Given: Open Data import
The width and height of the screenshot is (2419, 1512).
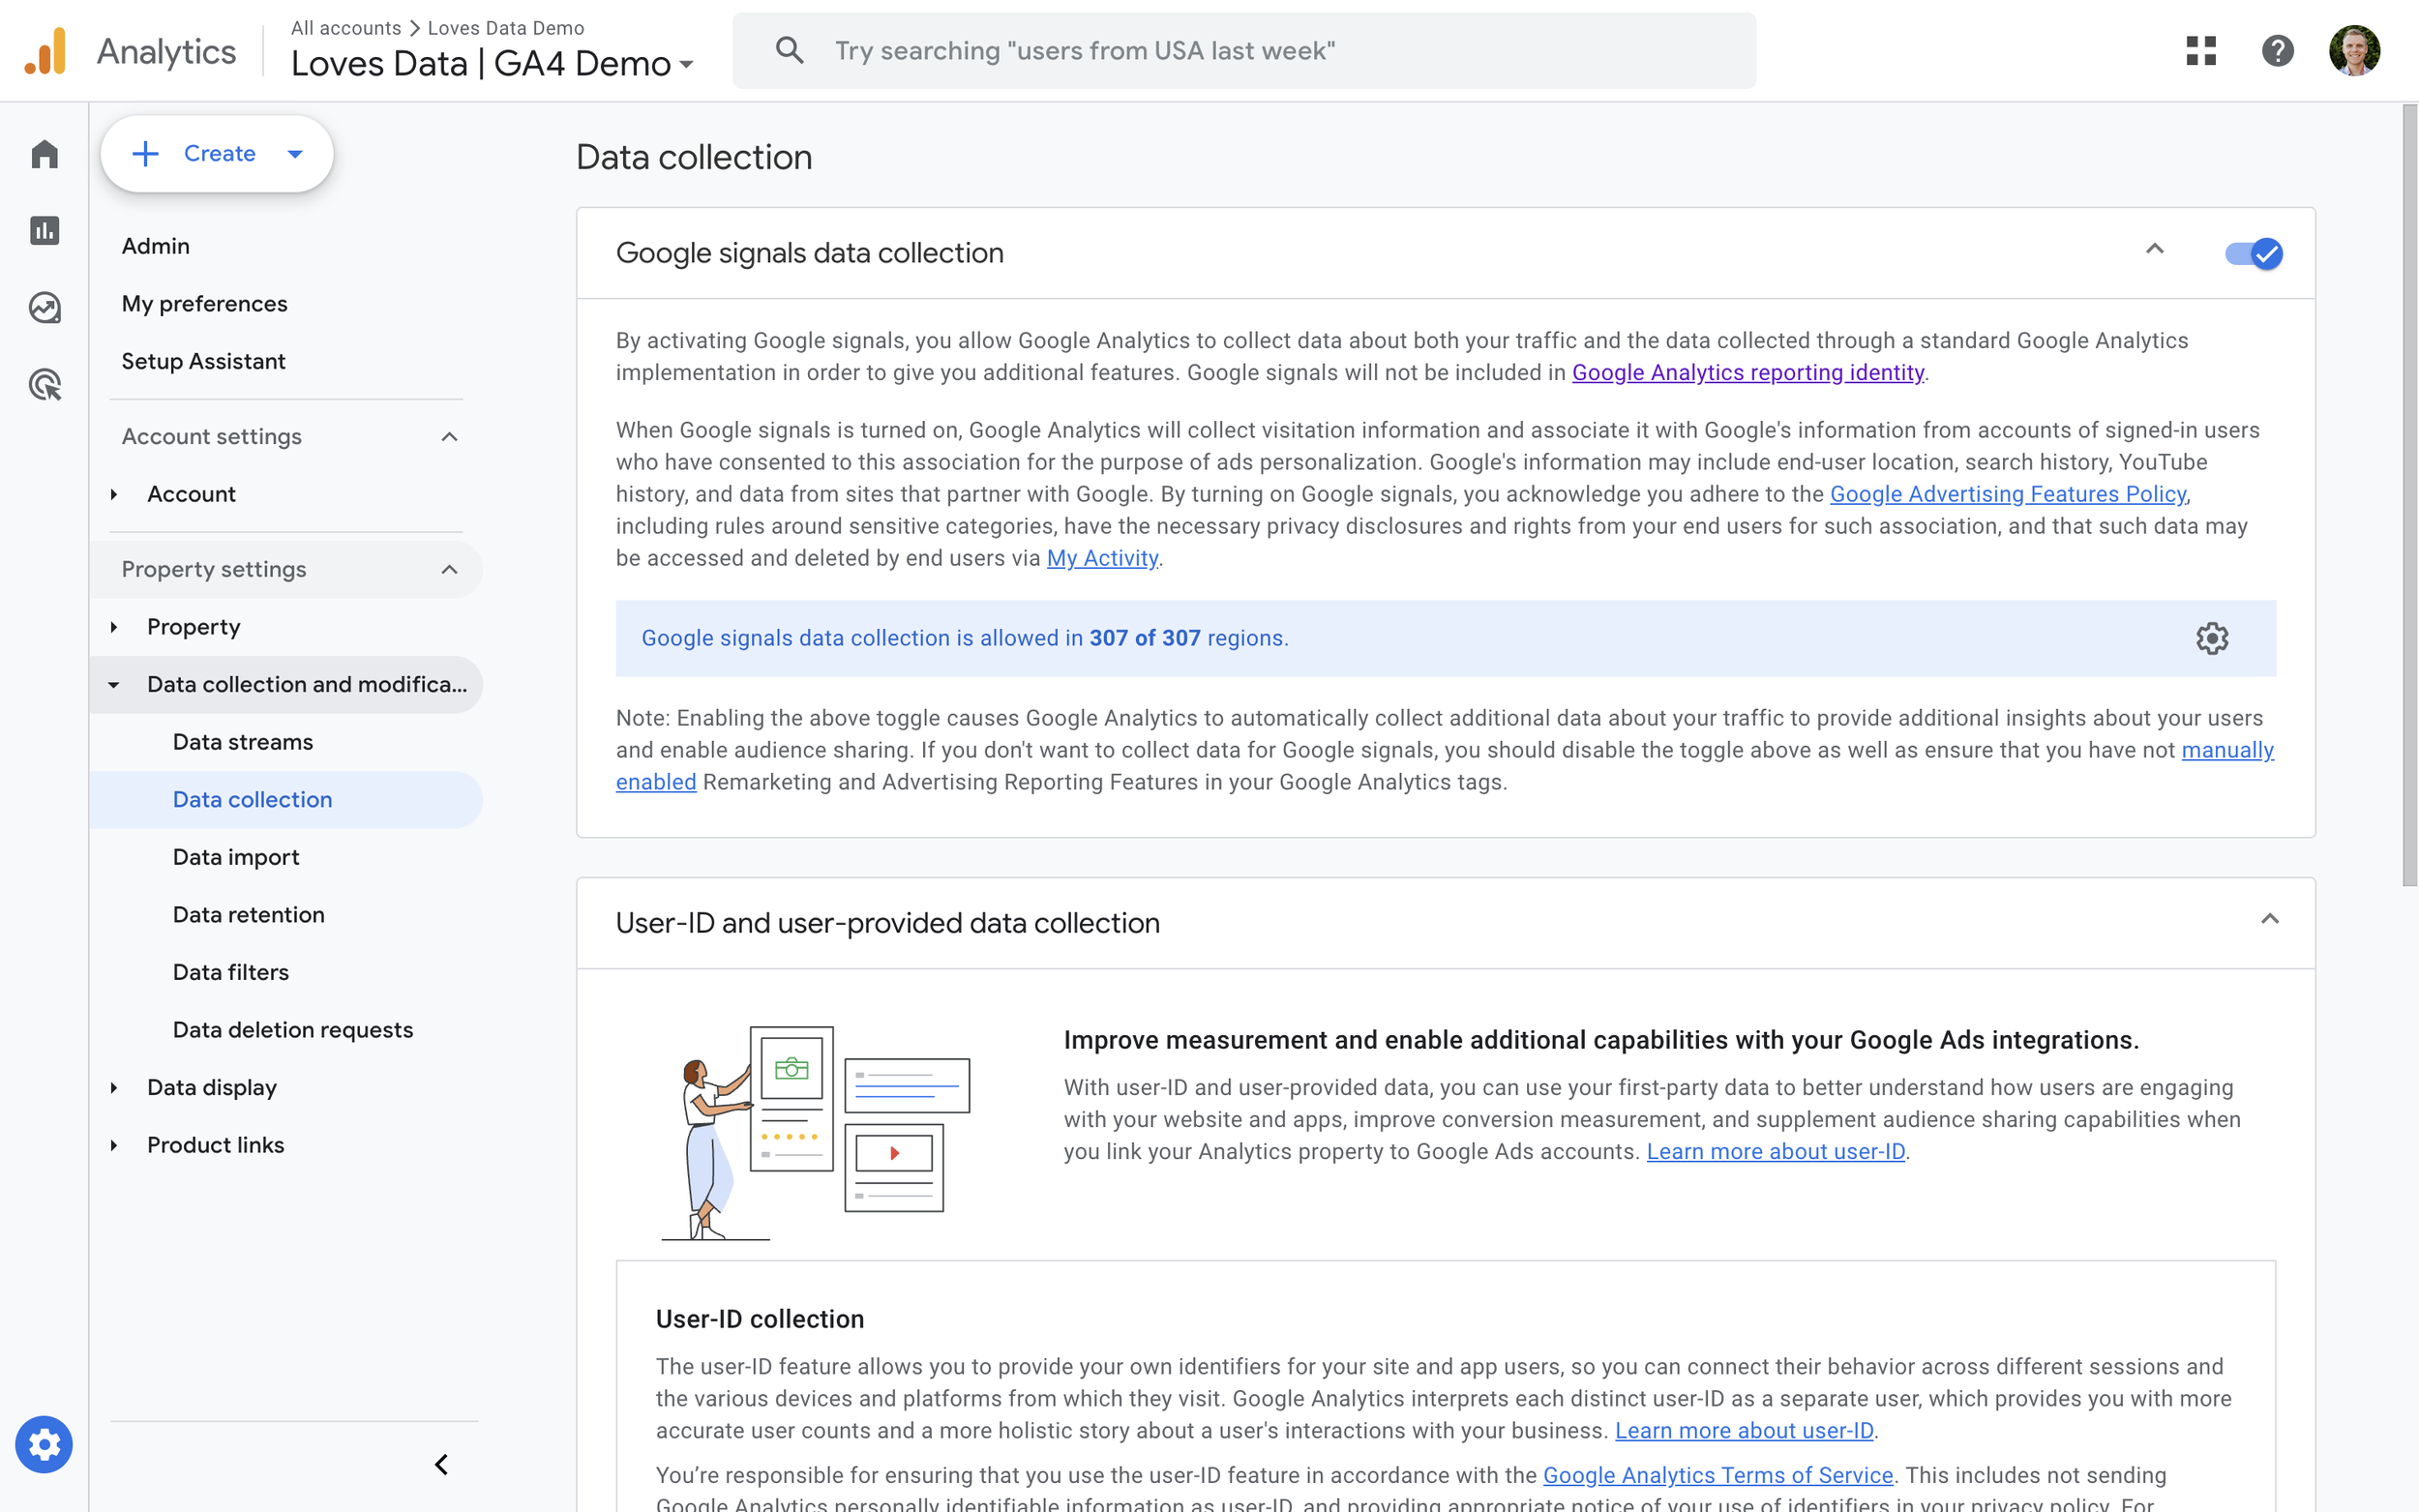Looking at the screenshot, I should pos(236,857).
